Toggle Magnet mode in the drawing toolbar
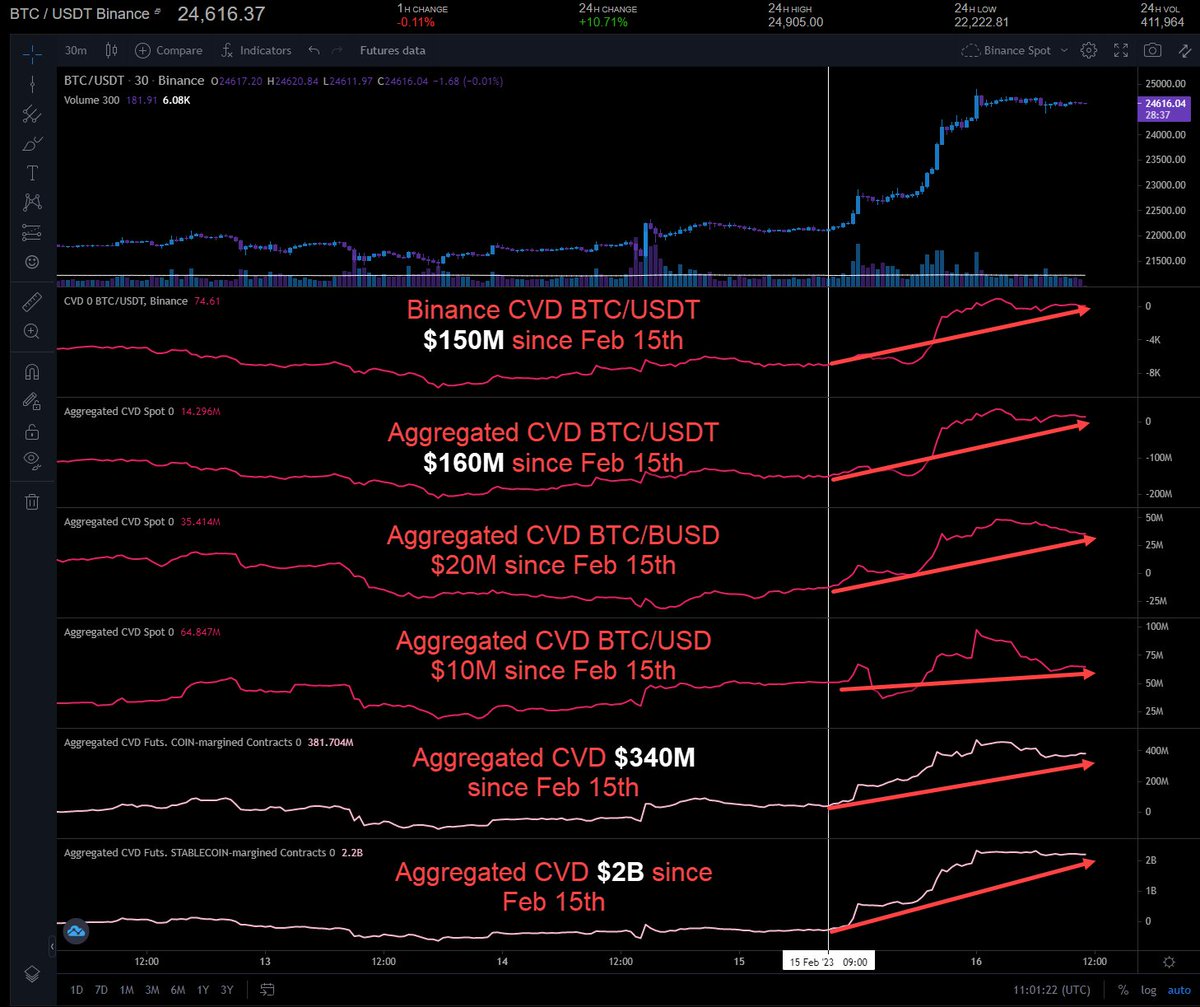Screen dimensions: 1200x1007 click(31, 371)
